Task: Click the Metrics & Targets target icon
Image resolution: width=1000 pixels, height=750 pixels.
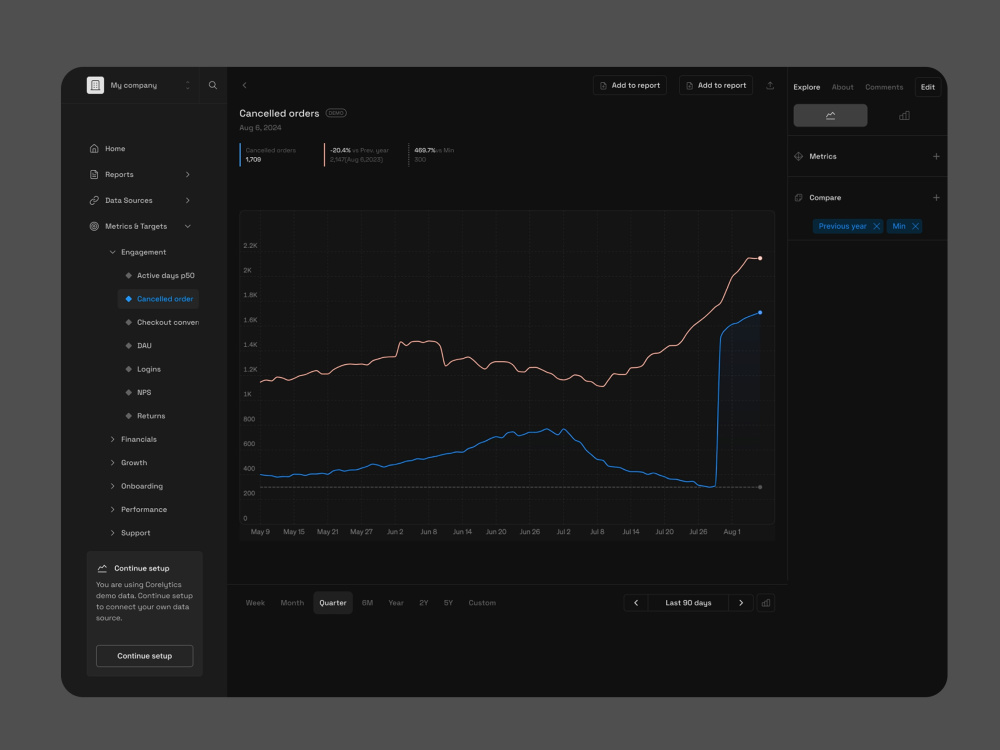Action: [94, 226]
